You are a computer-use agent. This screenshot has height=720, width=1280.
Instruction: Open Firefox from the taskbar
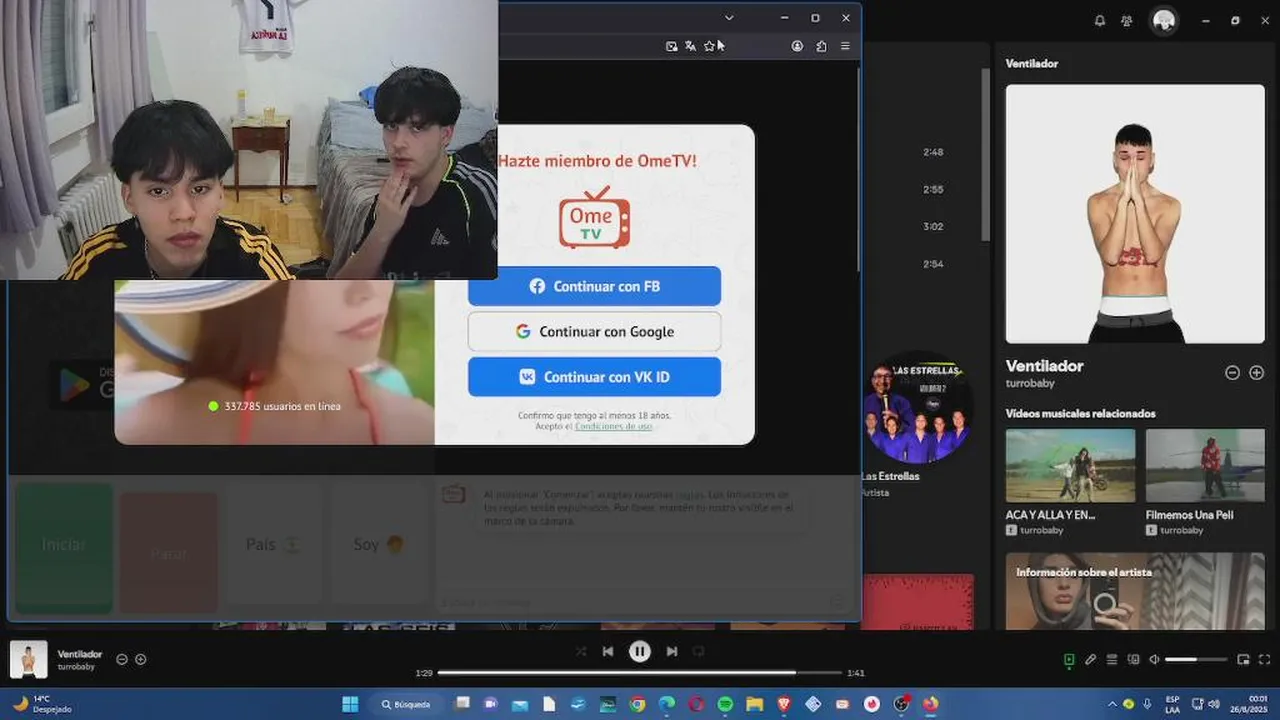click(x=930, y=704)
